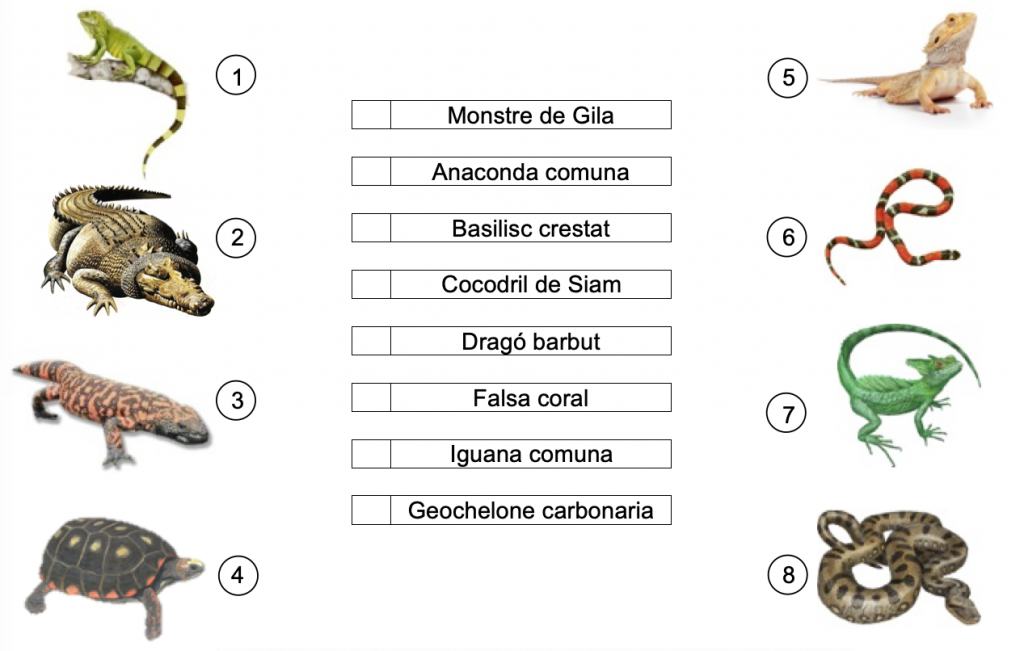Click the empty box next to Anaconda comuna
Viewport: 1024px width, 651px height.
pyautogui.click(x=371, y=172)
